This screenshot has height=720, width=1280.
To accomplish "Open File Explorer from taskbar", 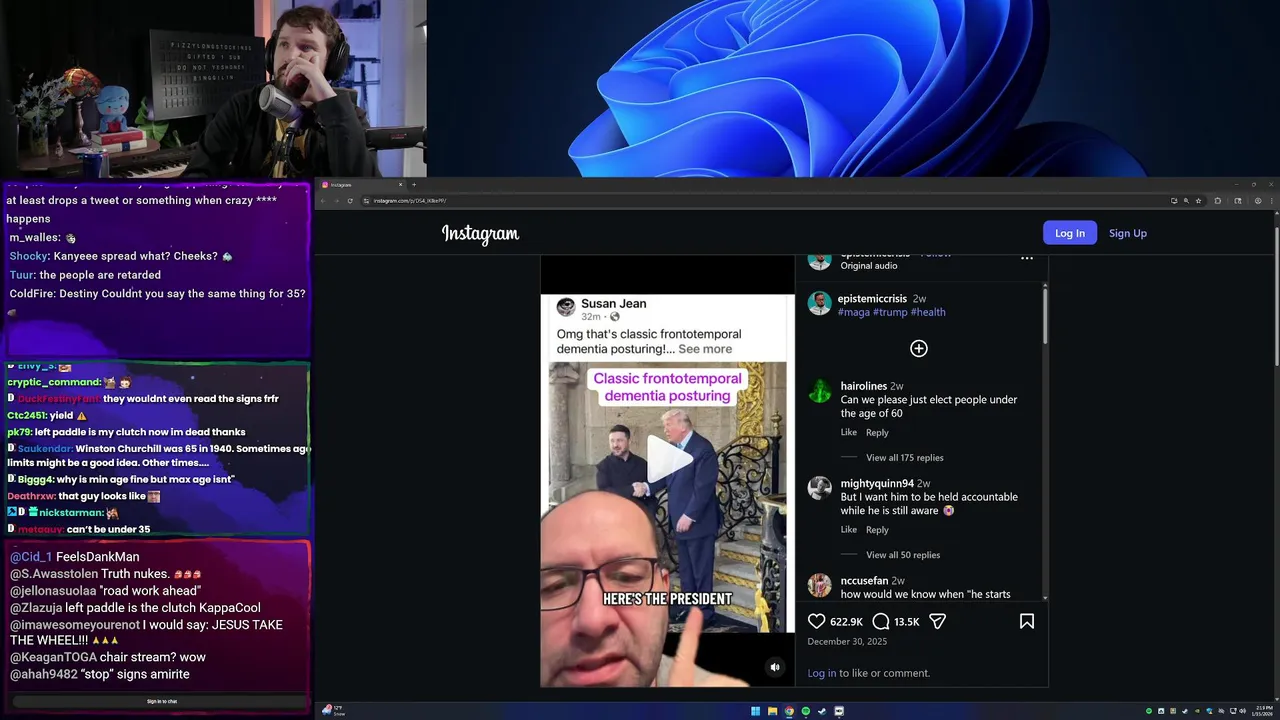I will coord(772,711).
